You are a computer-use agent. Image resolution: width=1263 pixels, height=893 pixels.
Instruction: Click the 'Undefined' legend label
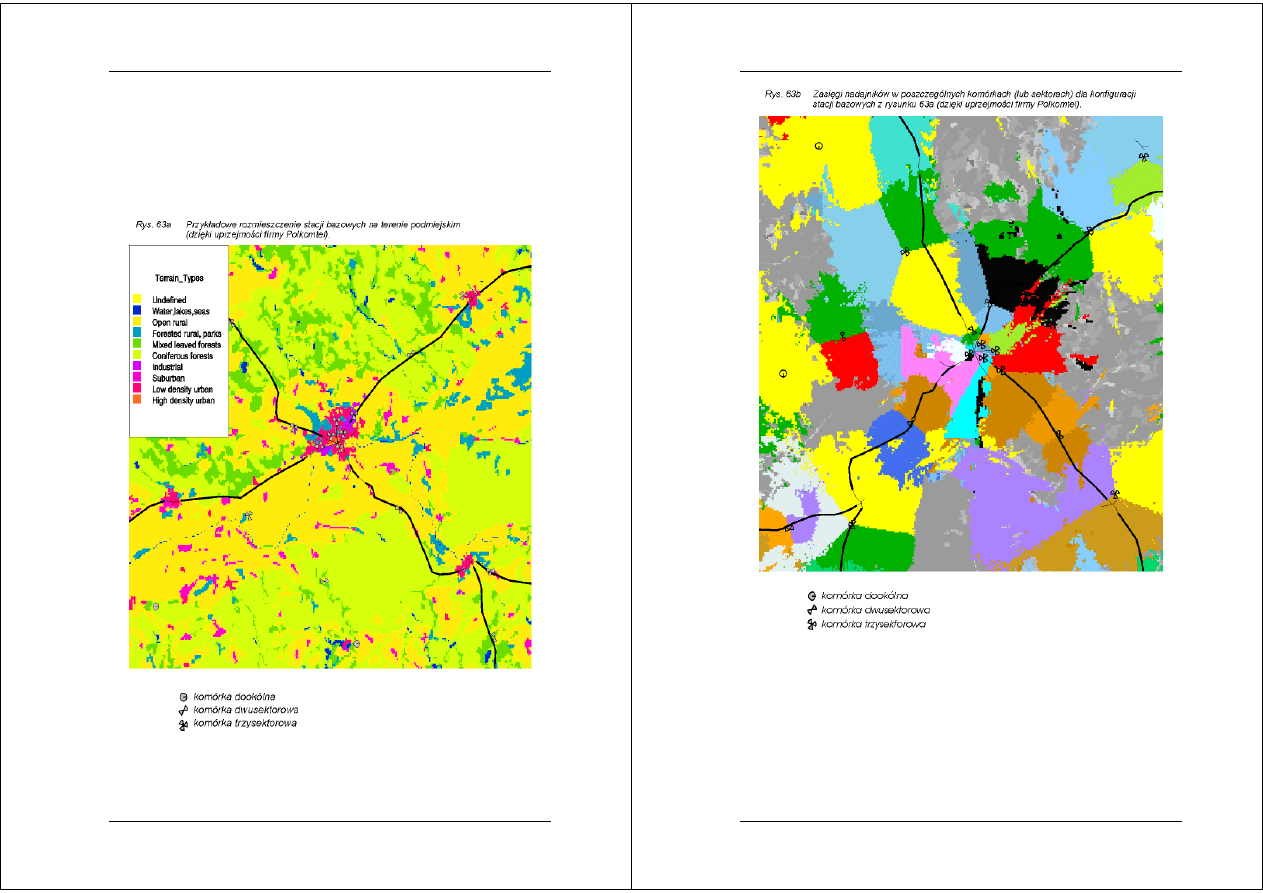tap(169, 300)
